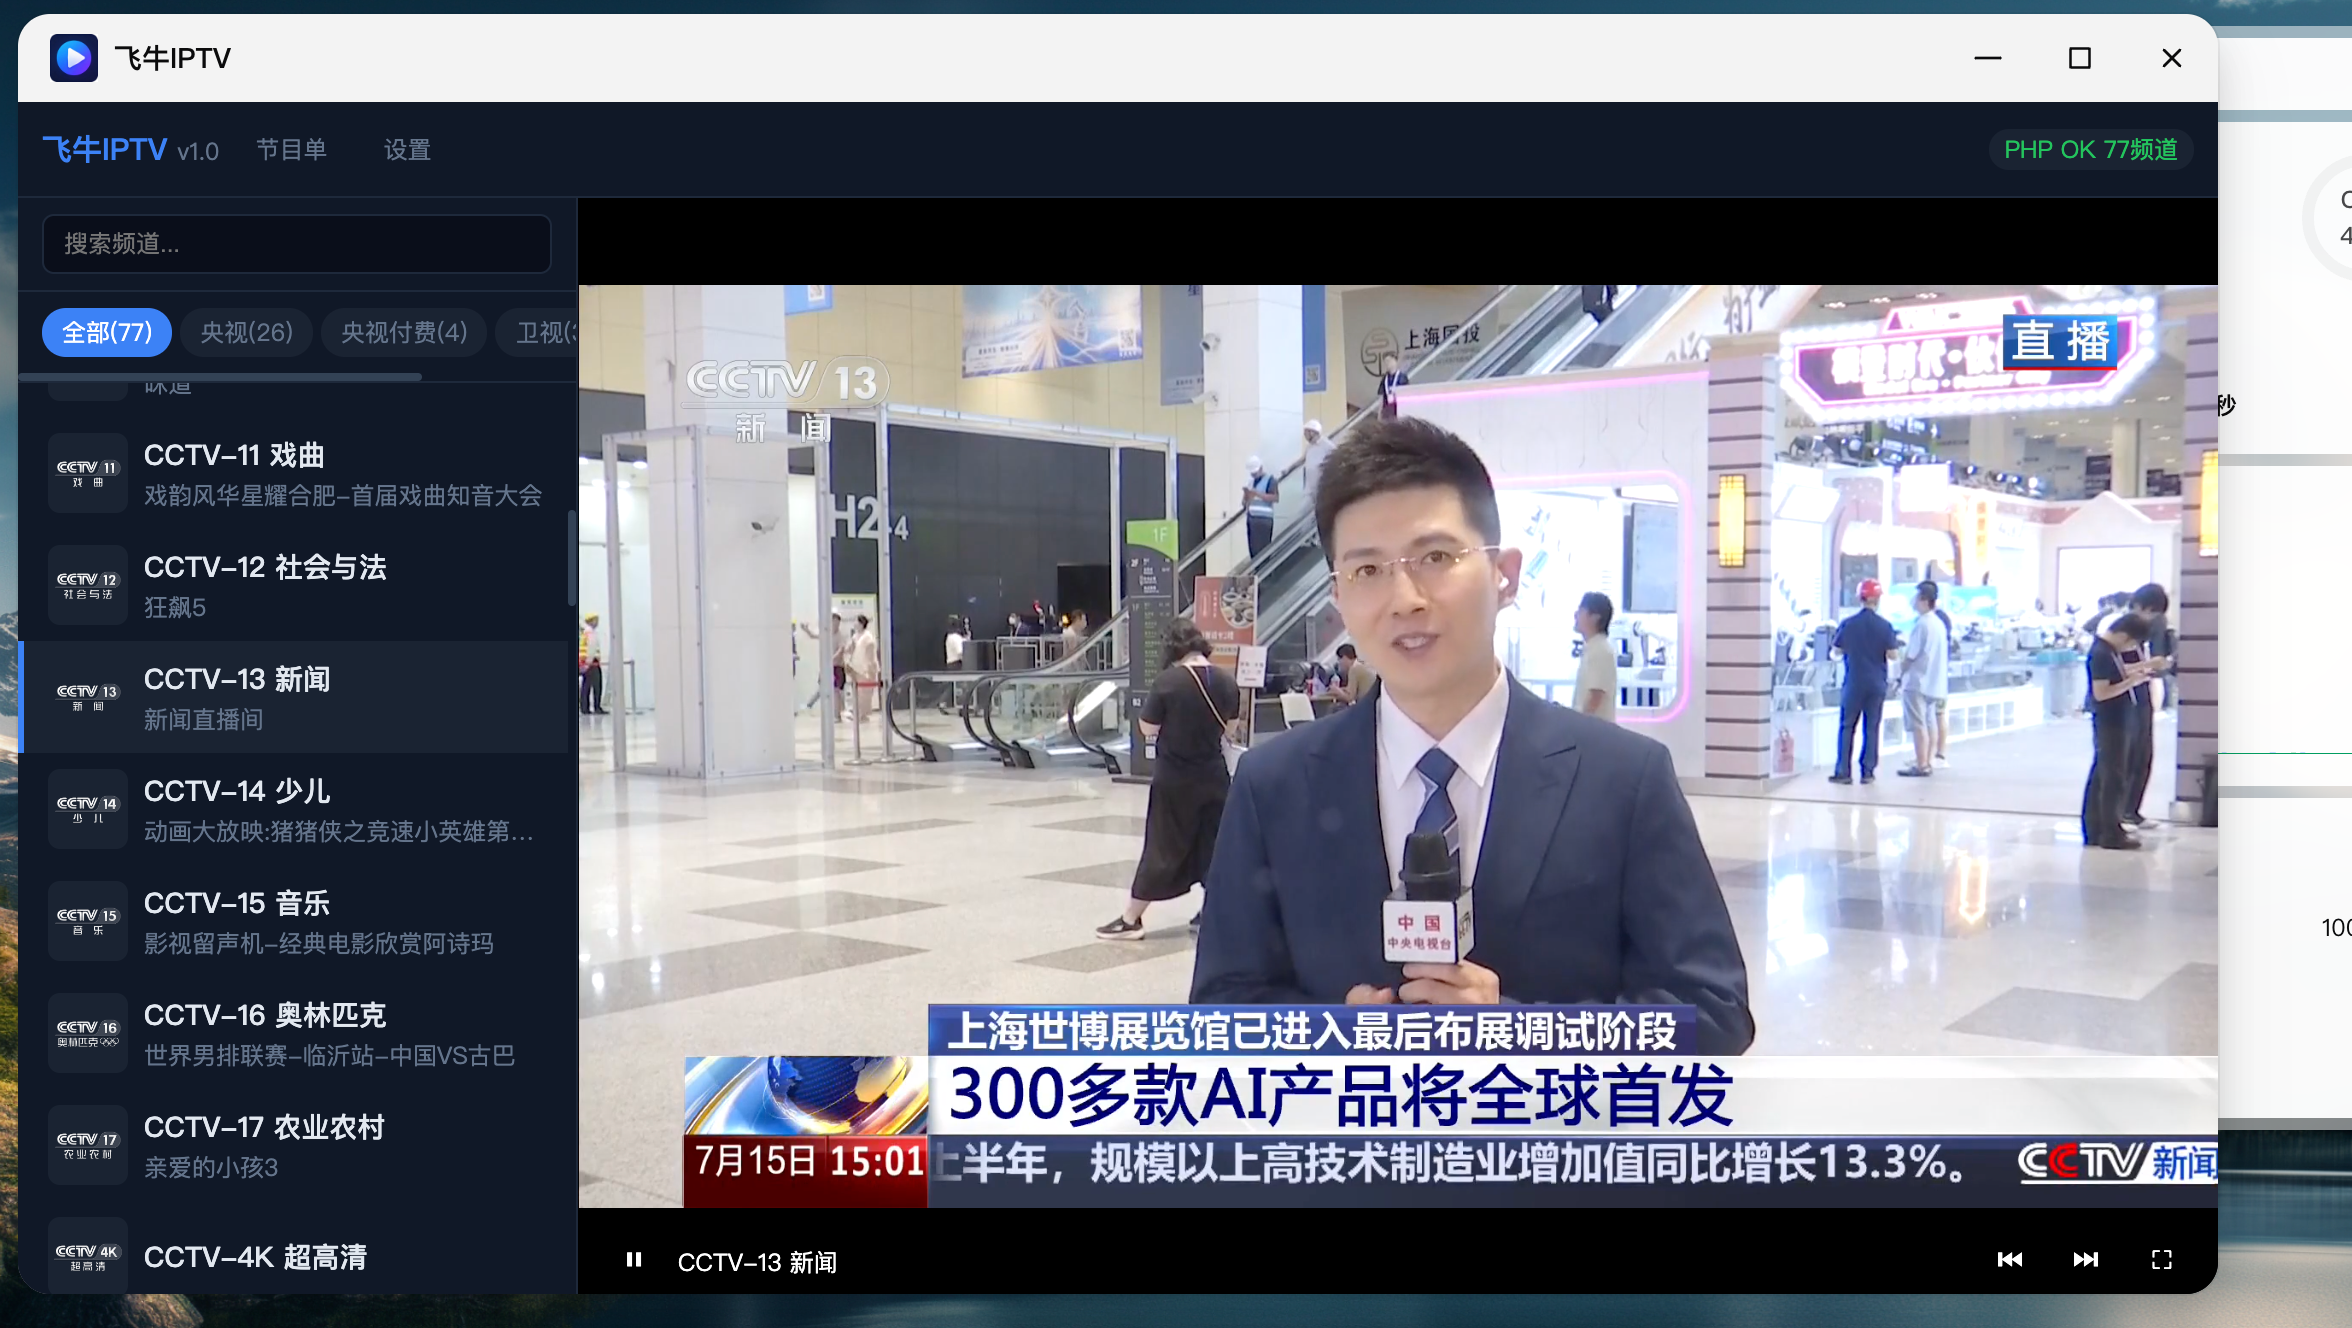This screenshot has height=1328, width=2352.
Task: Click the 新闻直播间 program subtitle
Action: (x=204, y=720)
